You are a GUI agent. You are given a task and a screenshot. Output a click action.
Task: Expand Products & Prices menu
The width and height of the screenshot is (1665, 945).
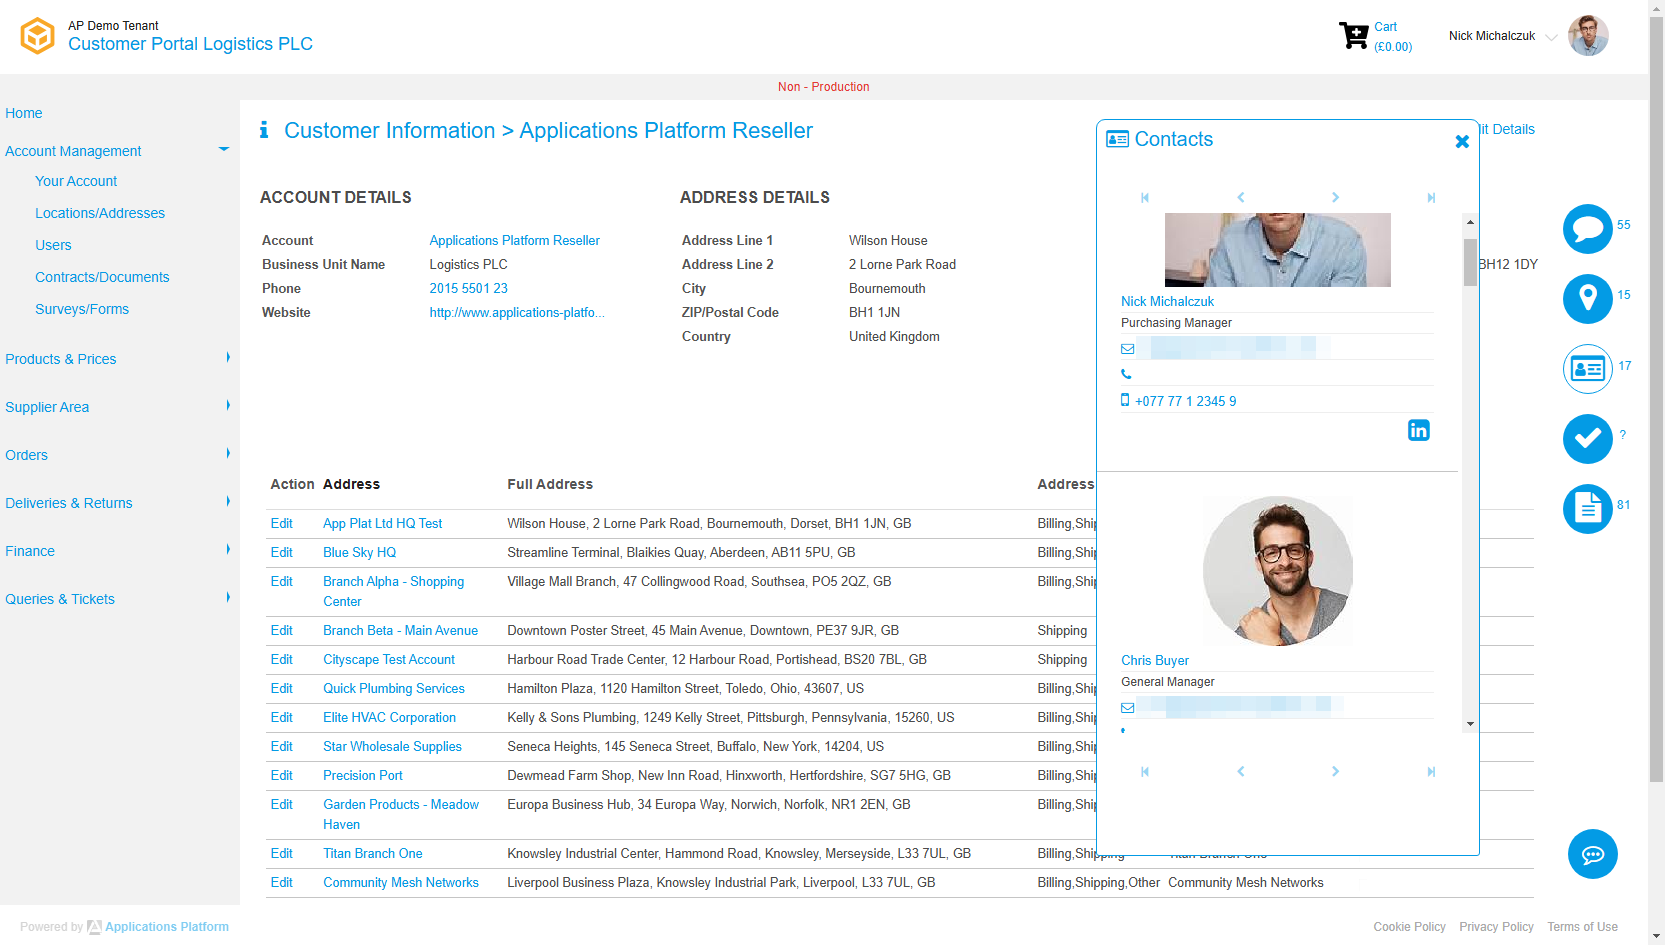tap(228, 357)
